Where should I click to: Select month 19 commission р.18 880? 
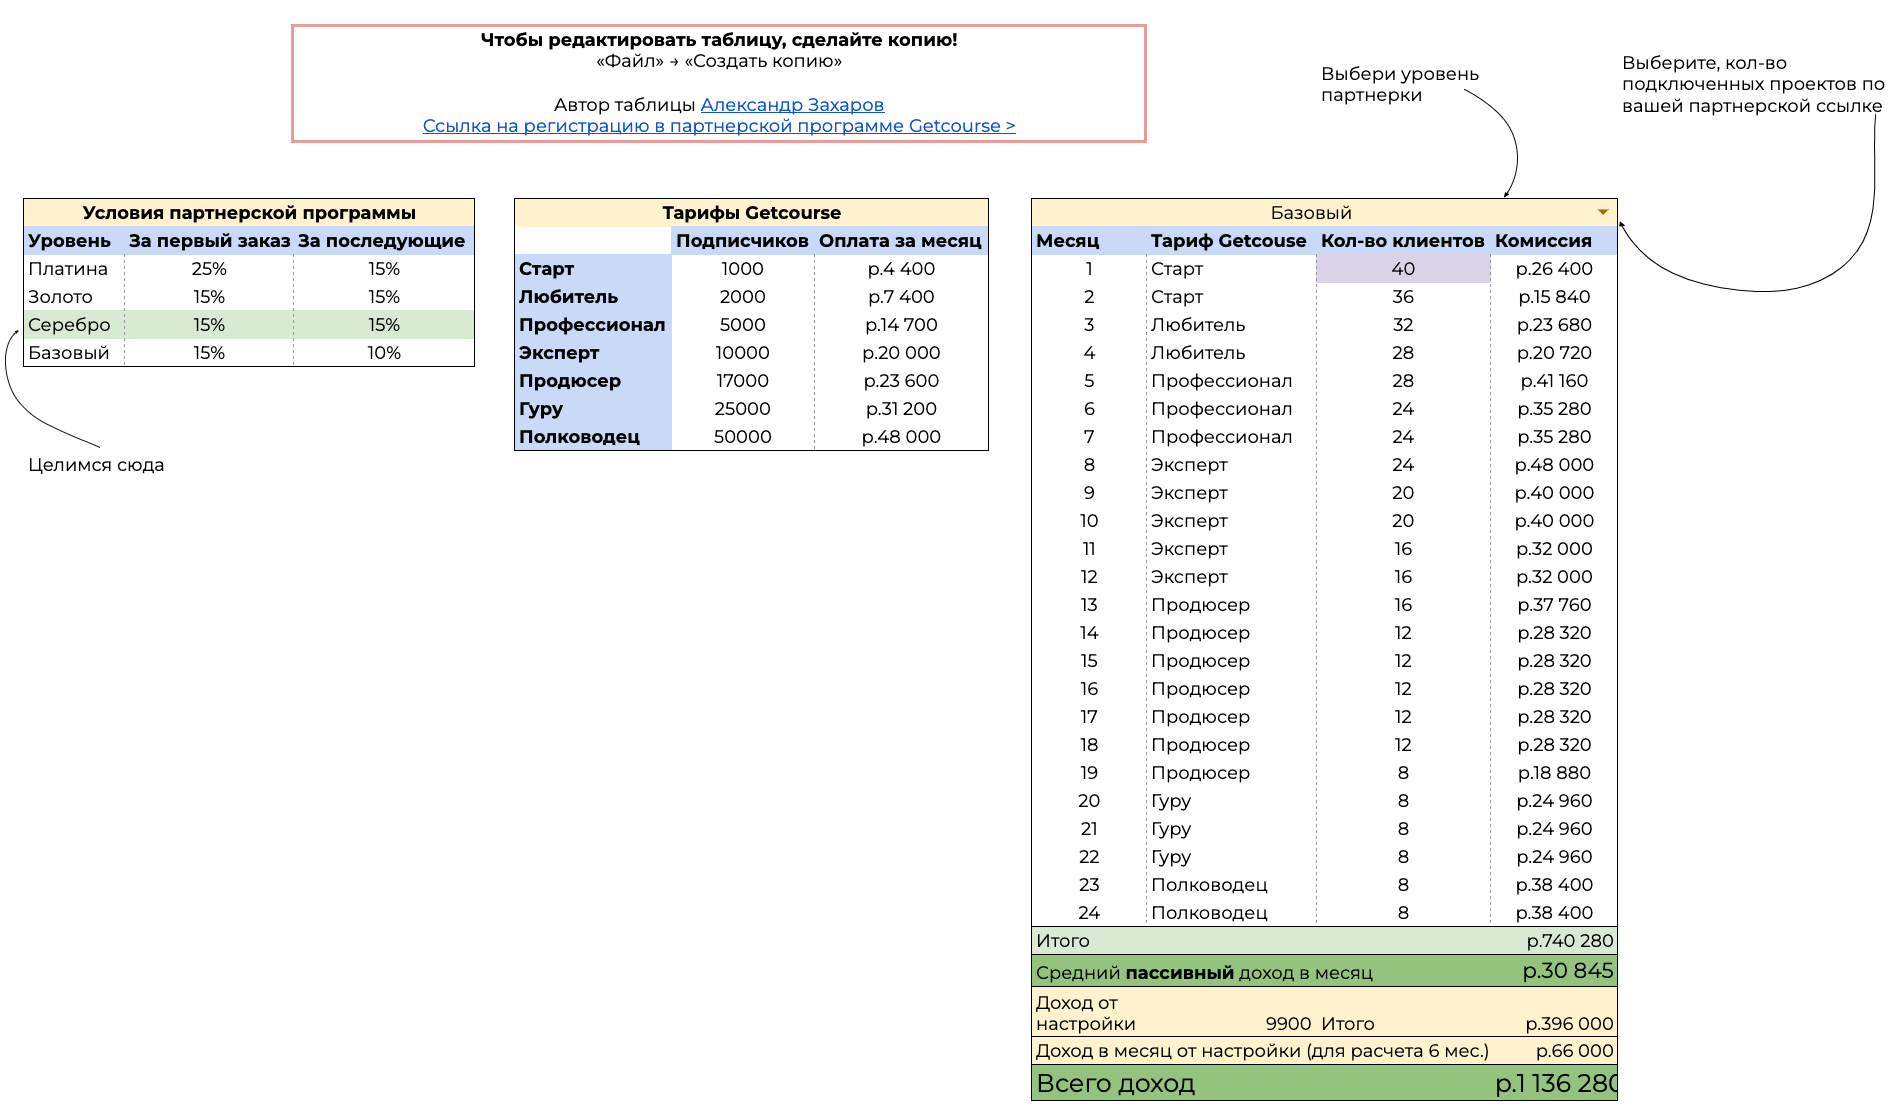click(1554, 773)
